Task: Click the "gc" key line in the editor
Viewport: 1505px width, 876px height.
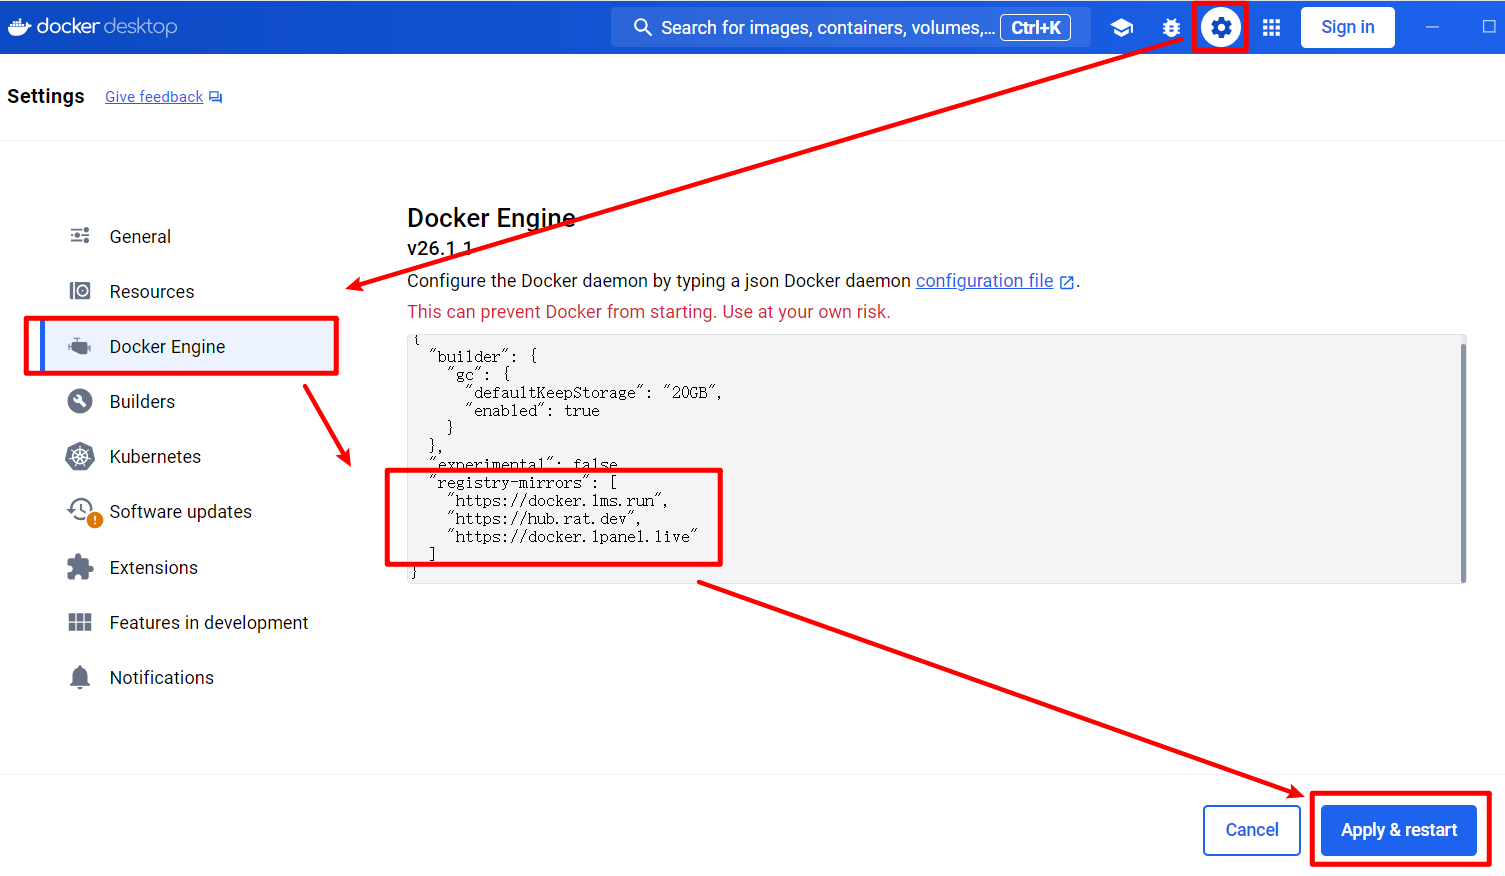Action: [x=479, y=375]
